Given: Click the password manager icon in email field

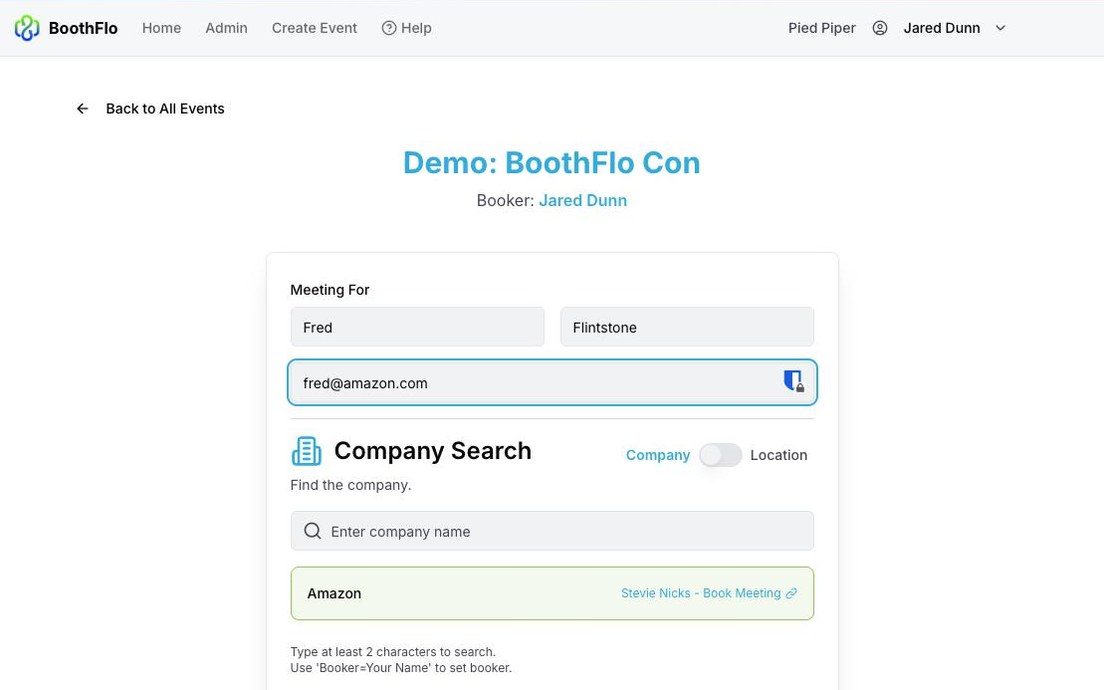Looking at the screenshot, I should click(794, 381).
